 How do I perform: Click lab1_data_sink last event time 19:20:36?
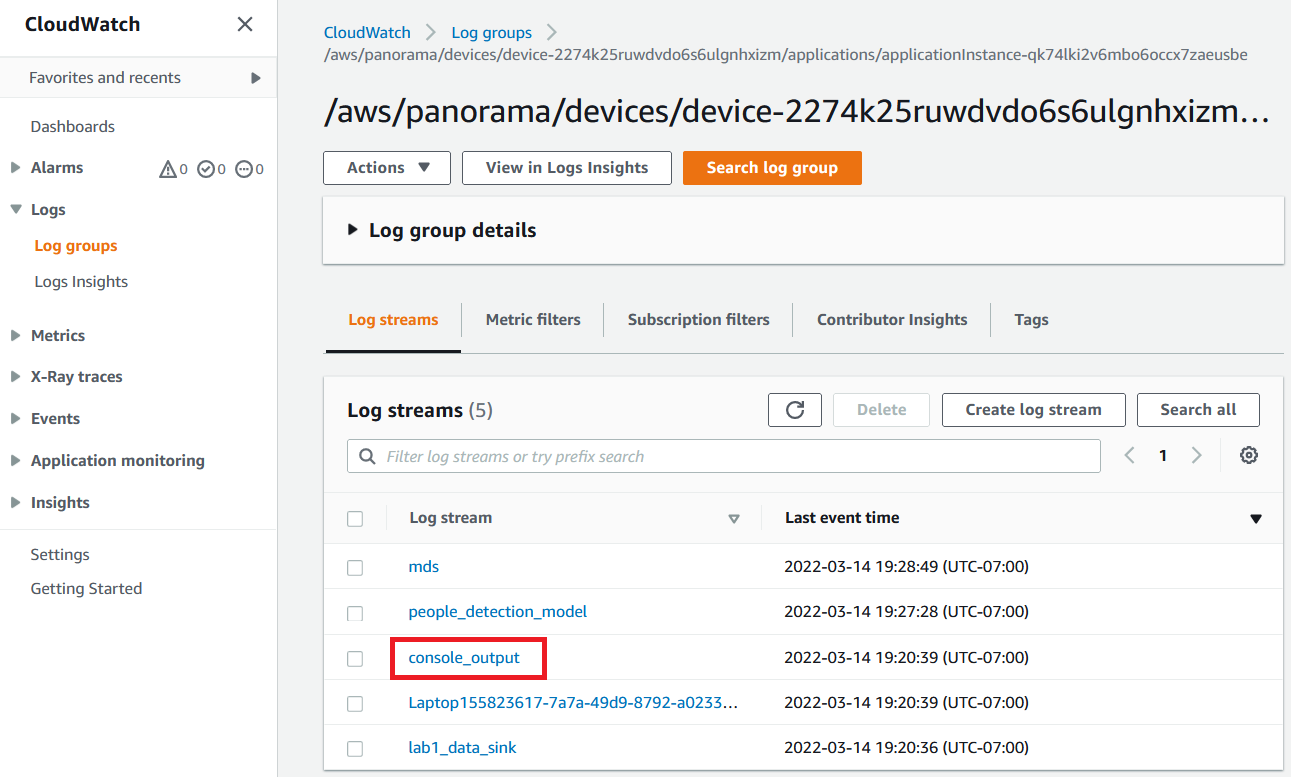(906, 748)
